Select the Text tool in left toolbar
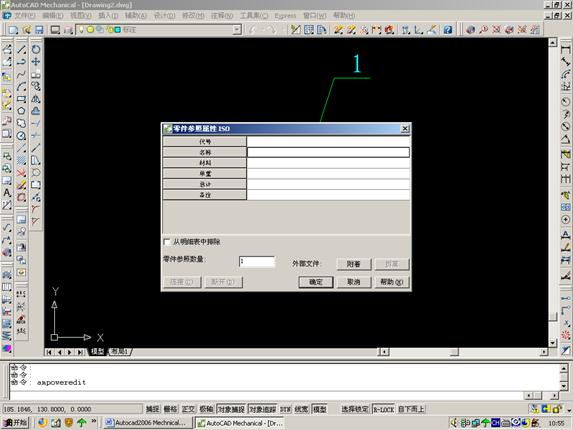 tap(7, 193)
